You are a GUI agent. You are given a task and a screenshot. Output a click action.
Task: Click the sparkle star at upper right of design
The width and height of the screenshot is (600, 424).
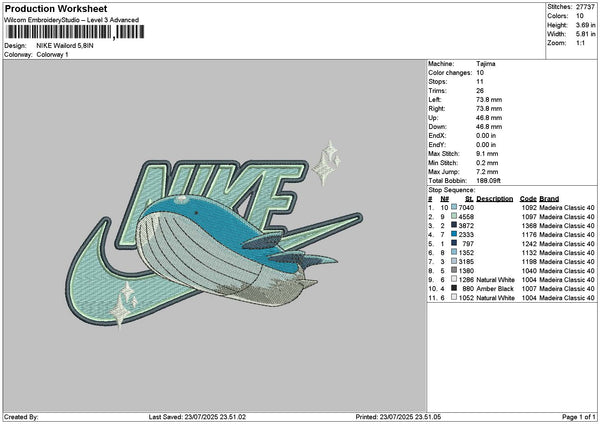pyautogui.click(x=326, y=163)
